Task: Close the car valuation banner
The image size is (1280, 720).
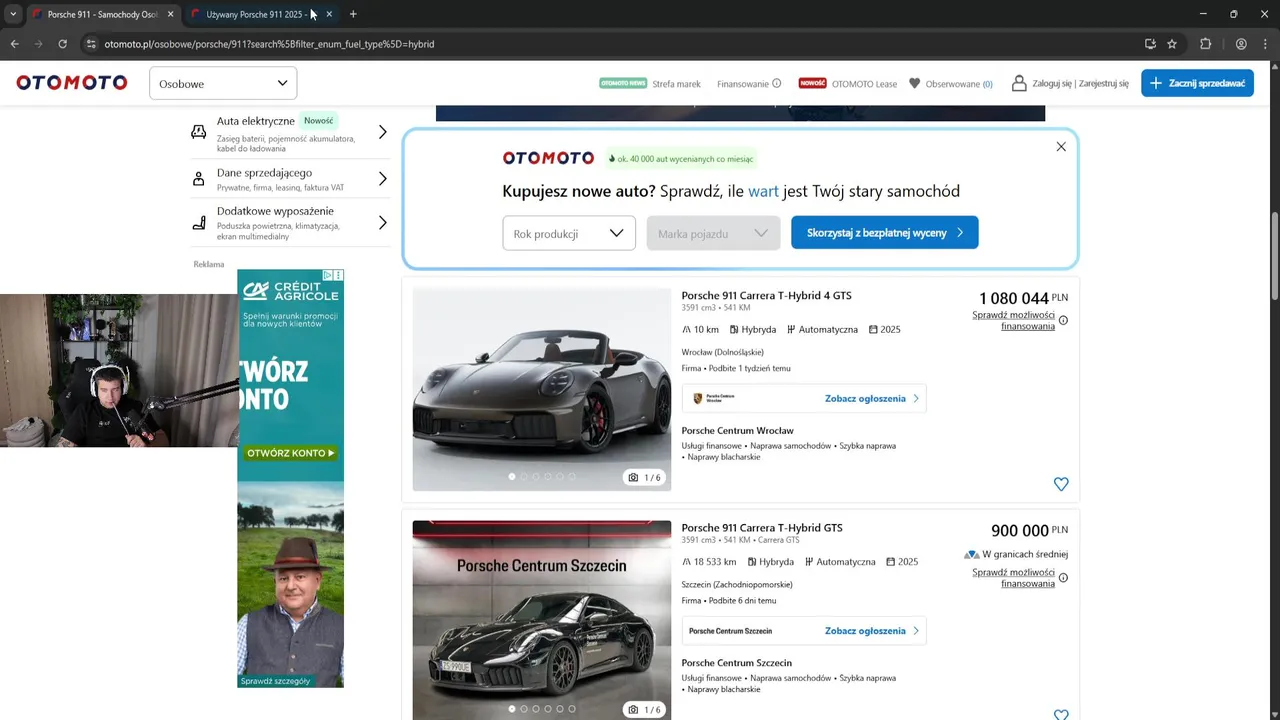Action: click(x=1061, y=147)
